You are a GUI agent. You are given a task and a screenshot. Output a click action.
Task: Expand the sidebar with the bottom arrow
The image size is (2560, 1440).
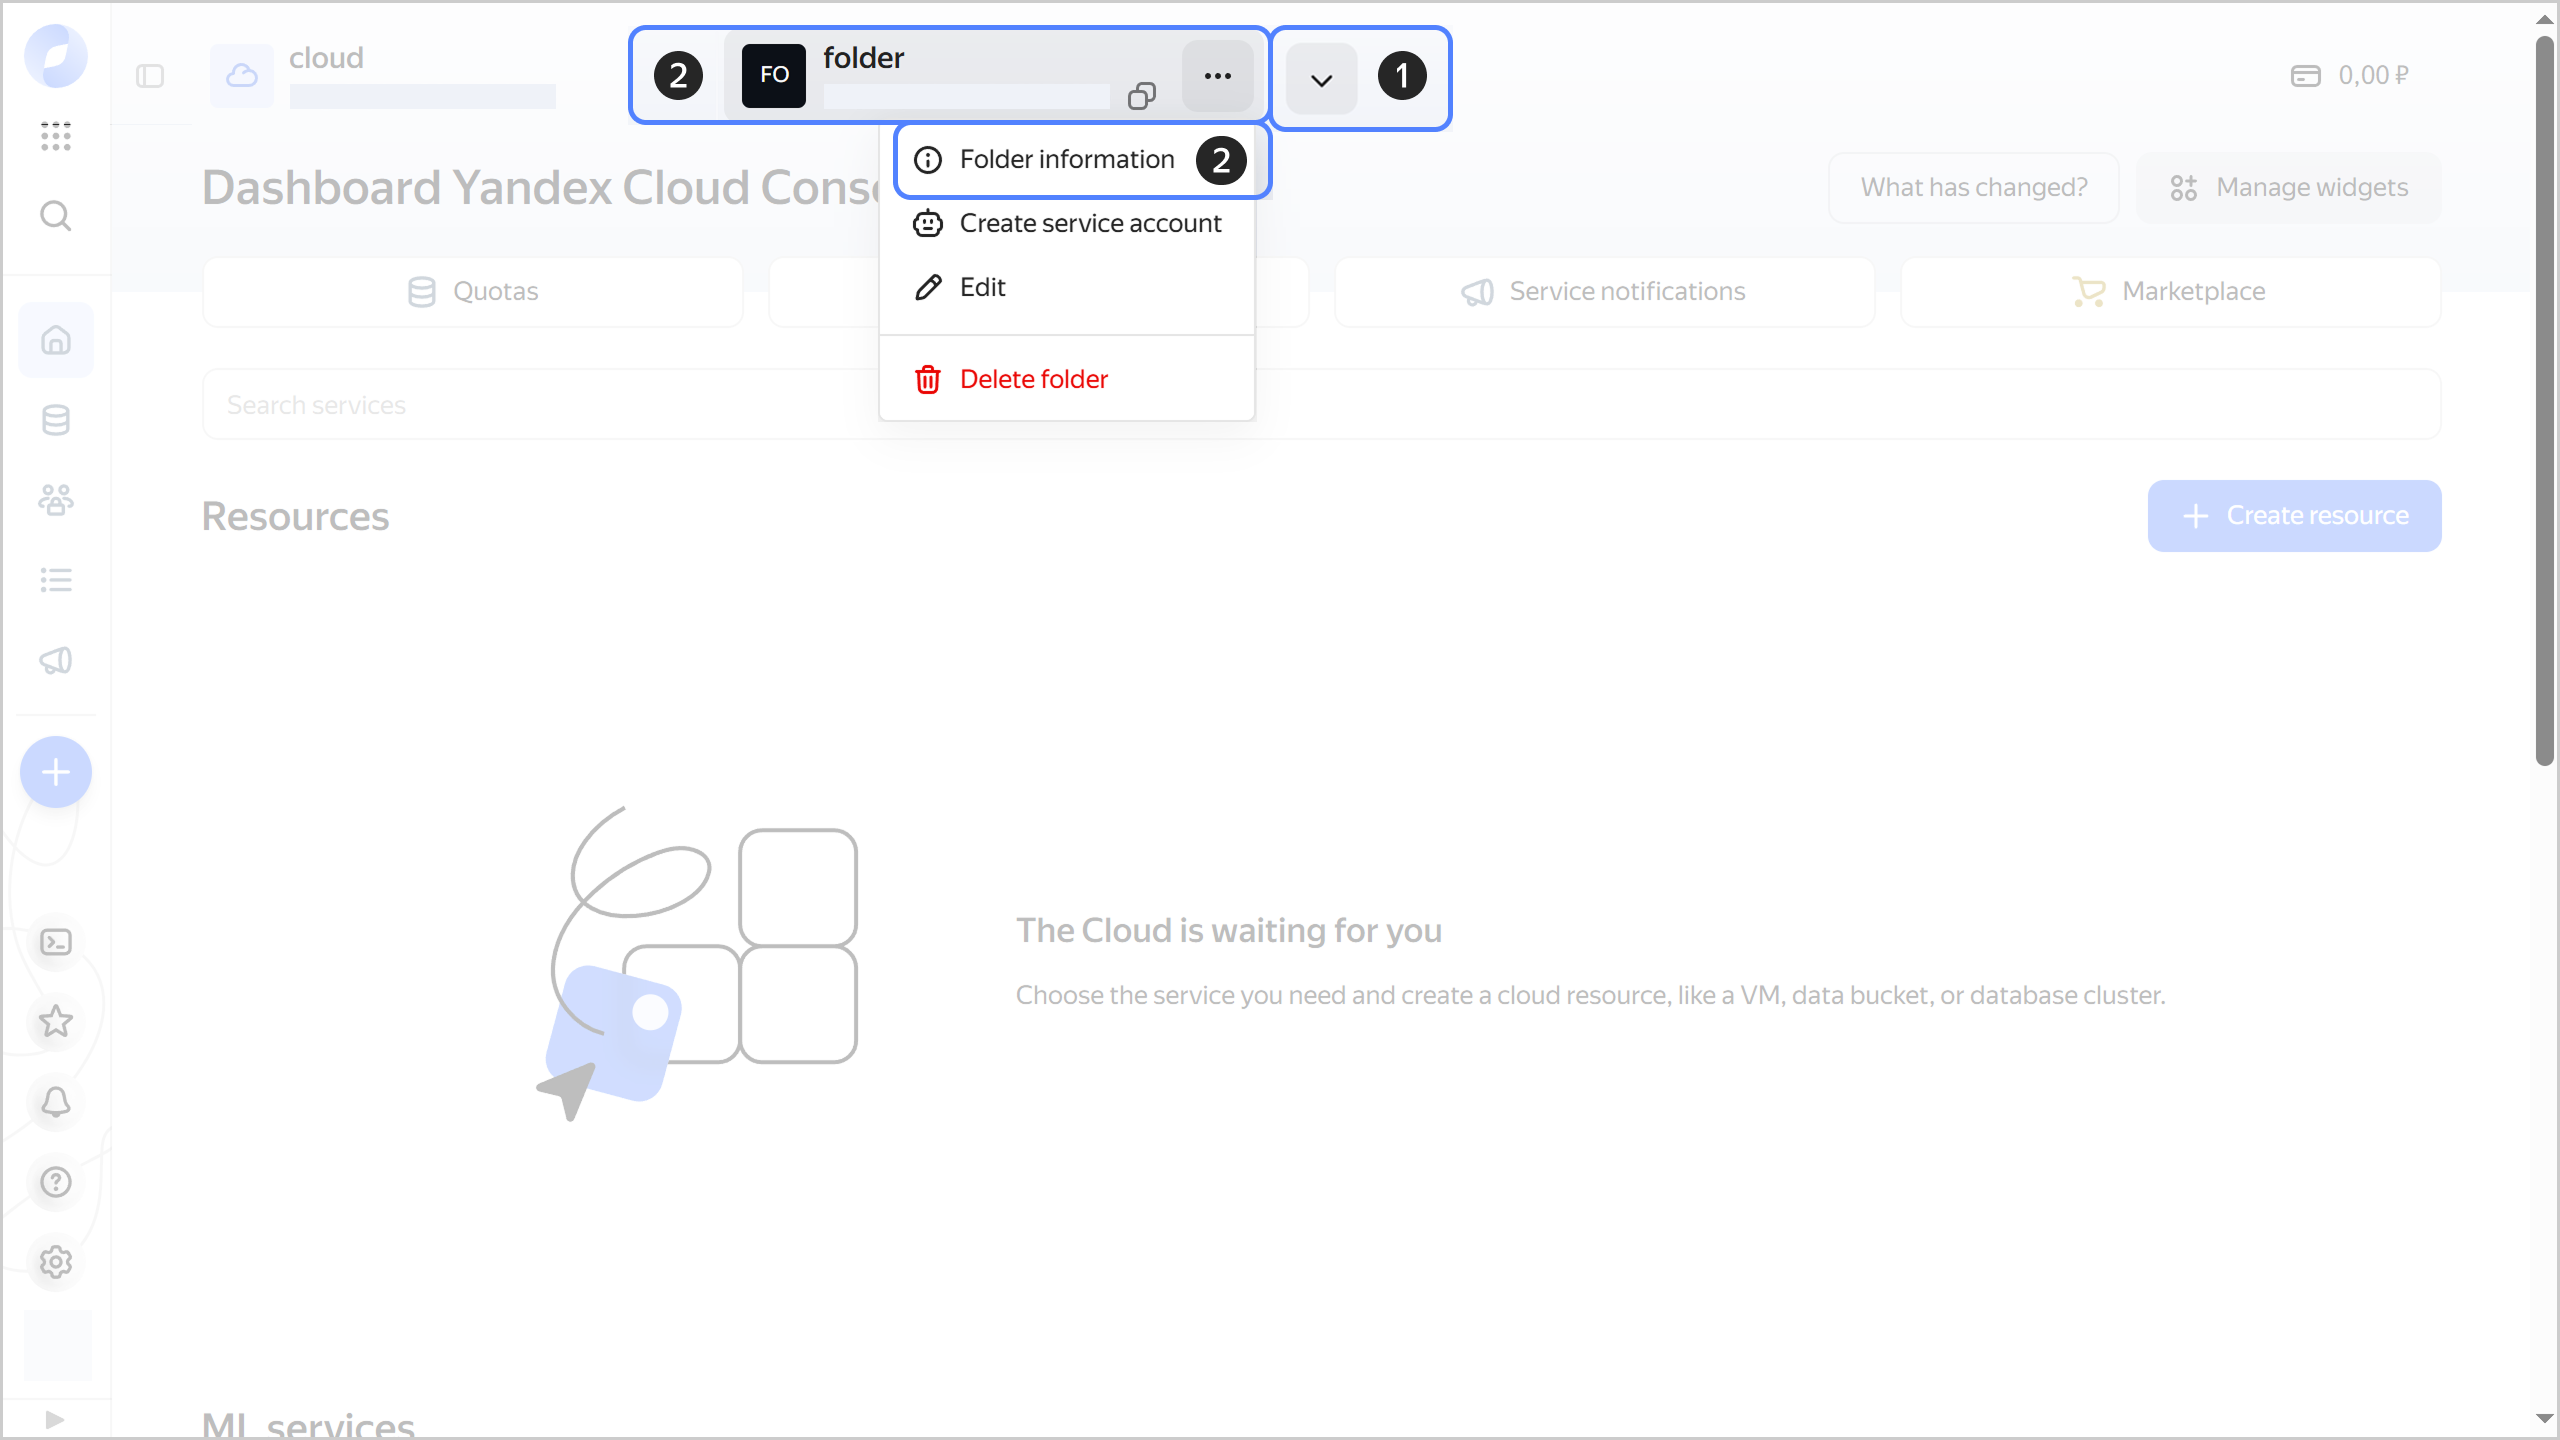55,1419
